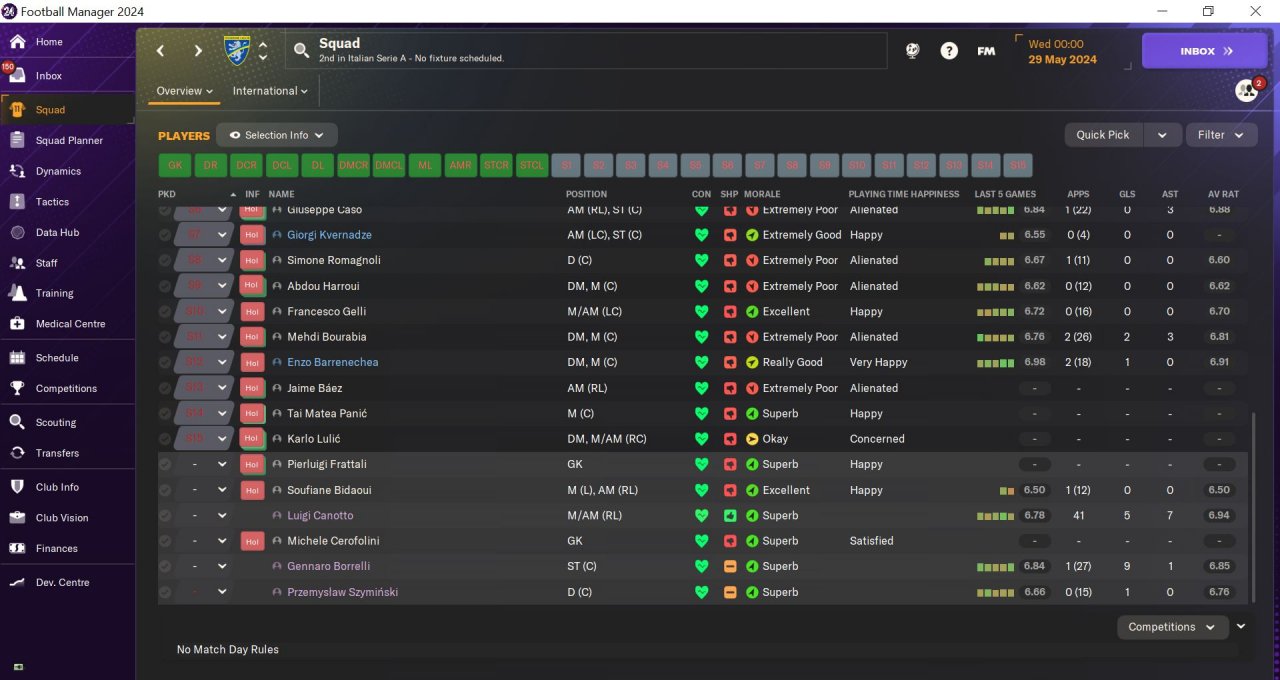This screenshot has width=1280, height=680.
Task: Open player Enzo Barrenechea's profile link
Action: (332, 362)
